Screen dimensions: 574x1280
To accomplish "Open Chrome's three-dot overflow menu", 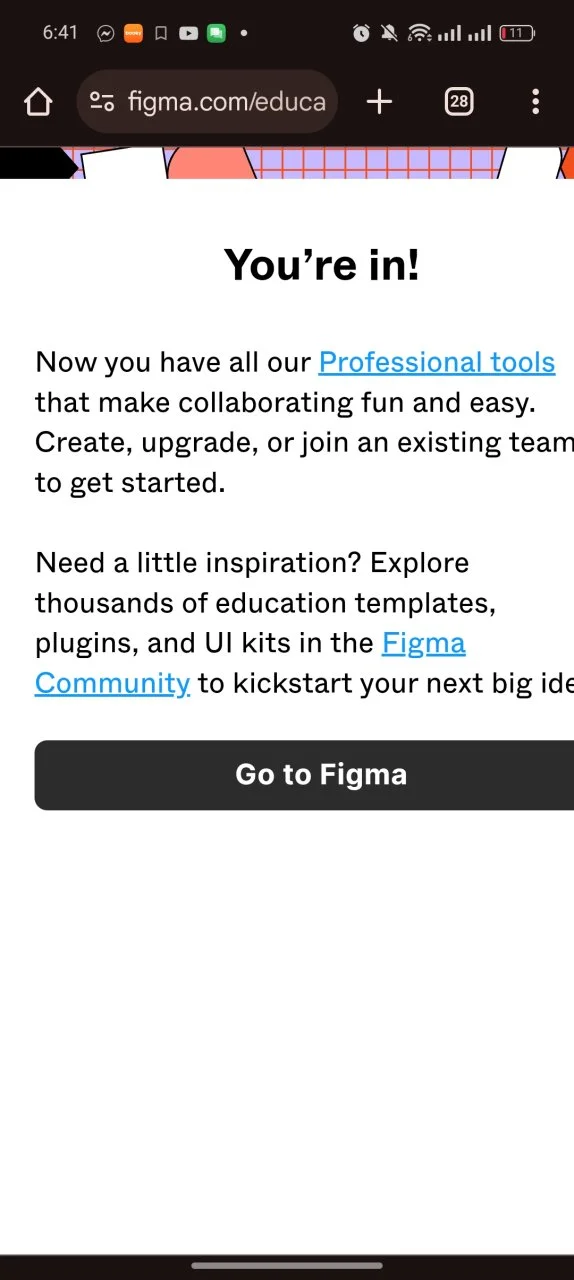I will pyautogui.click(x=536, y=101).
